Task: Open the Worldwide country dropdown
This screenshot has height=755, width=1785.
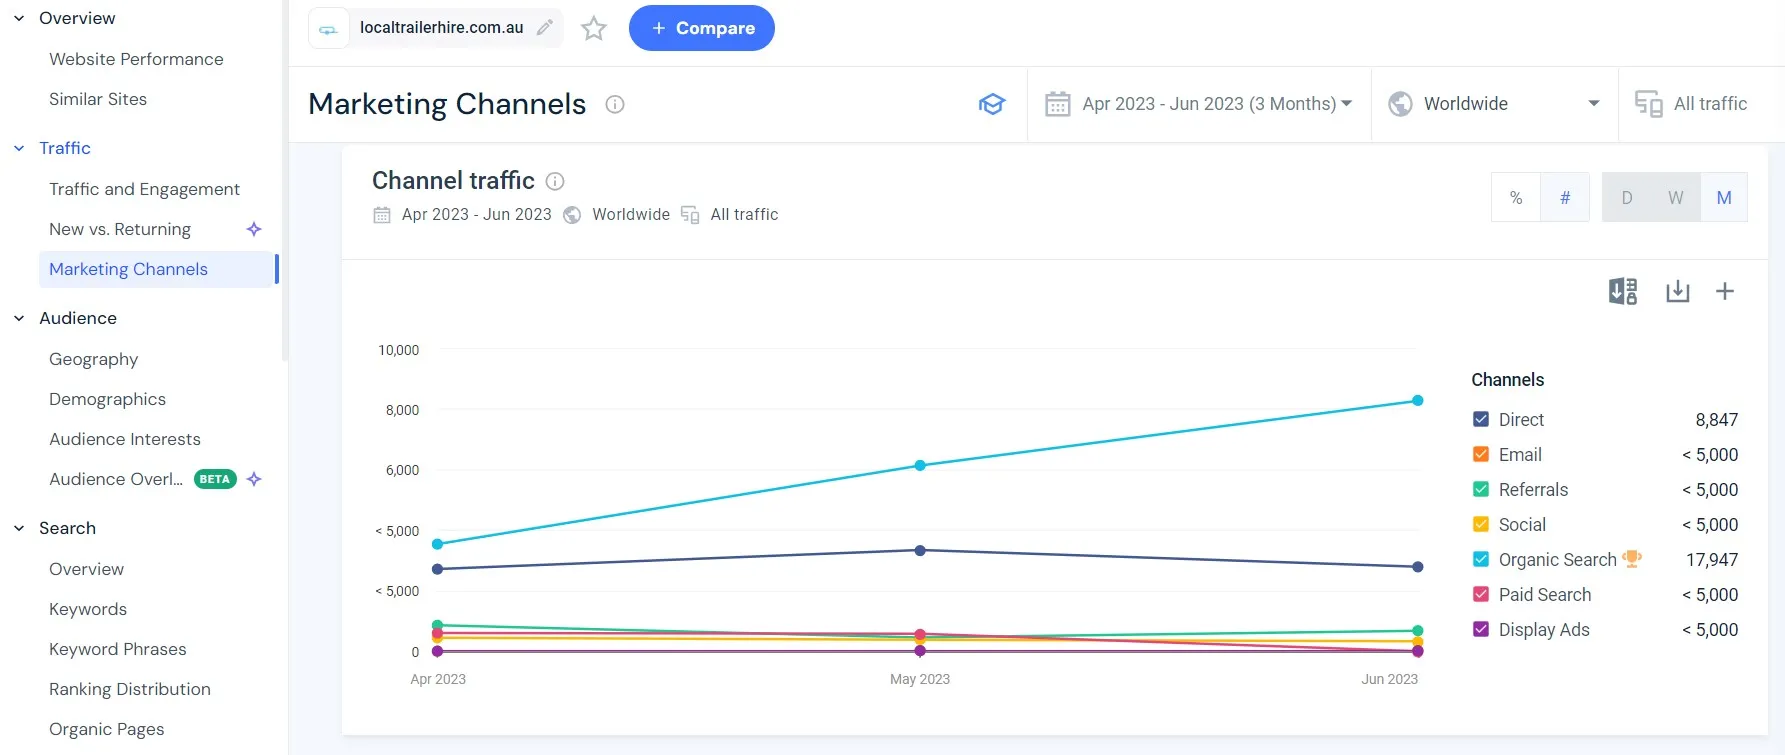Action: pyautogui.click(x=1494, y=104)
